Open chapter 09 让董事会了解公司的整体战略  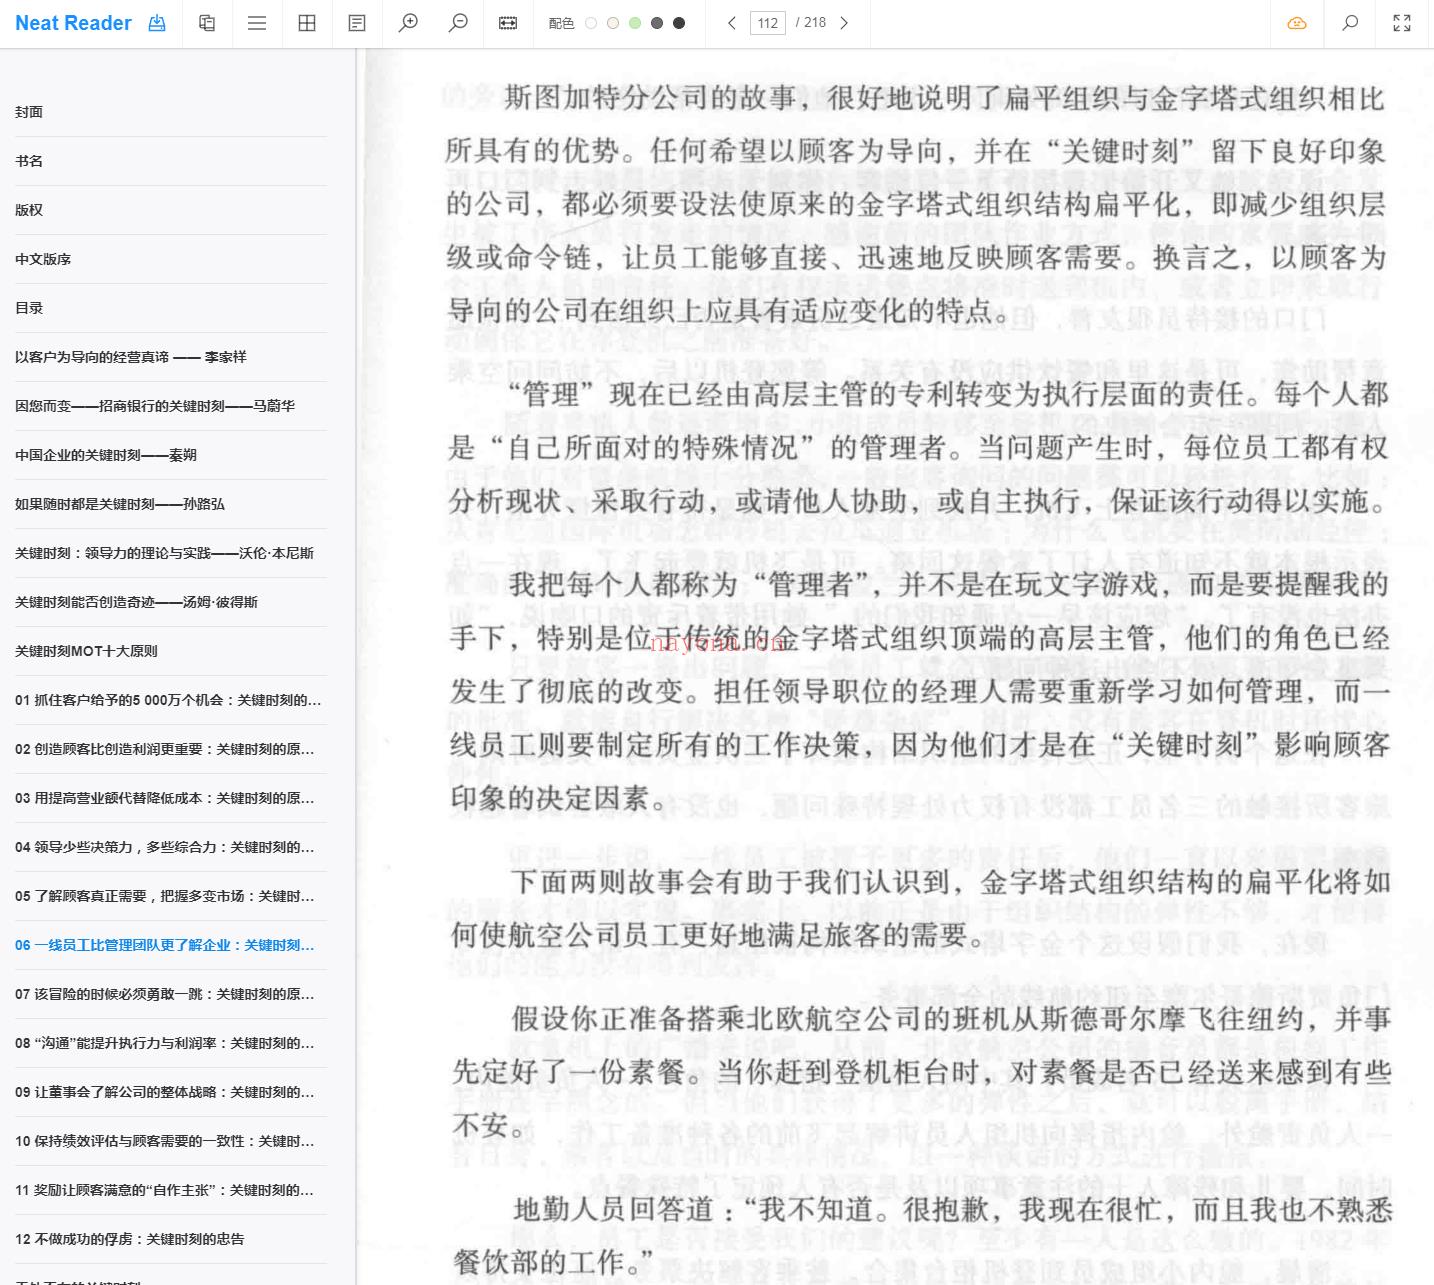click(x=171, y=1092)
